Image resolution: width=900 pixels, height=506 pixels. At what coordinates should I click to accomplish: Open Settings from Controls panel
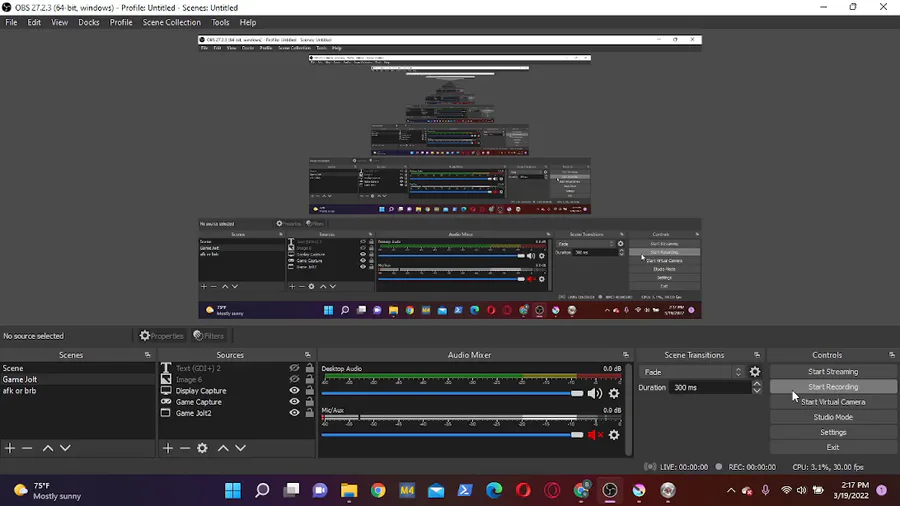833,432
